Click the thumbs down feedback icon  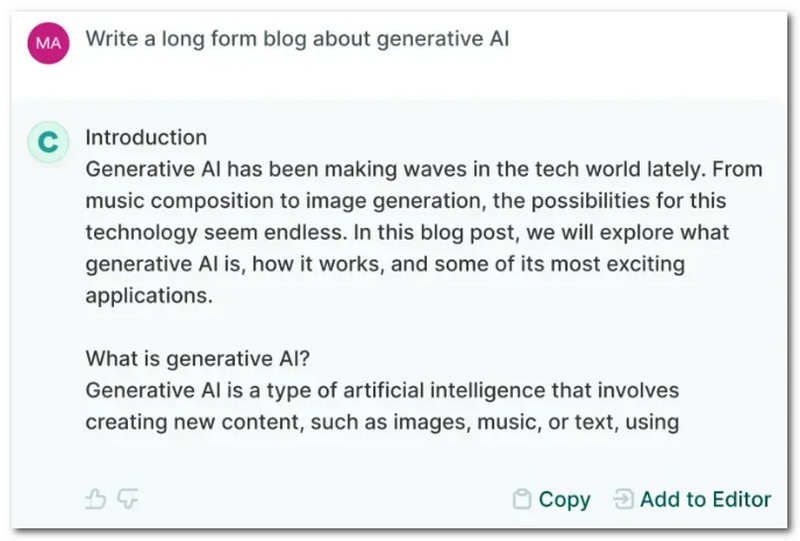[x=126, y=498]
